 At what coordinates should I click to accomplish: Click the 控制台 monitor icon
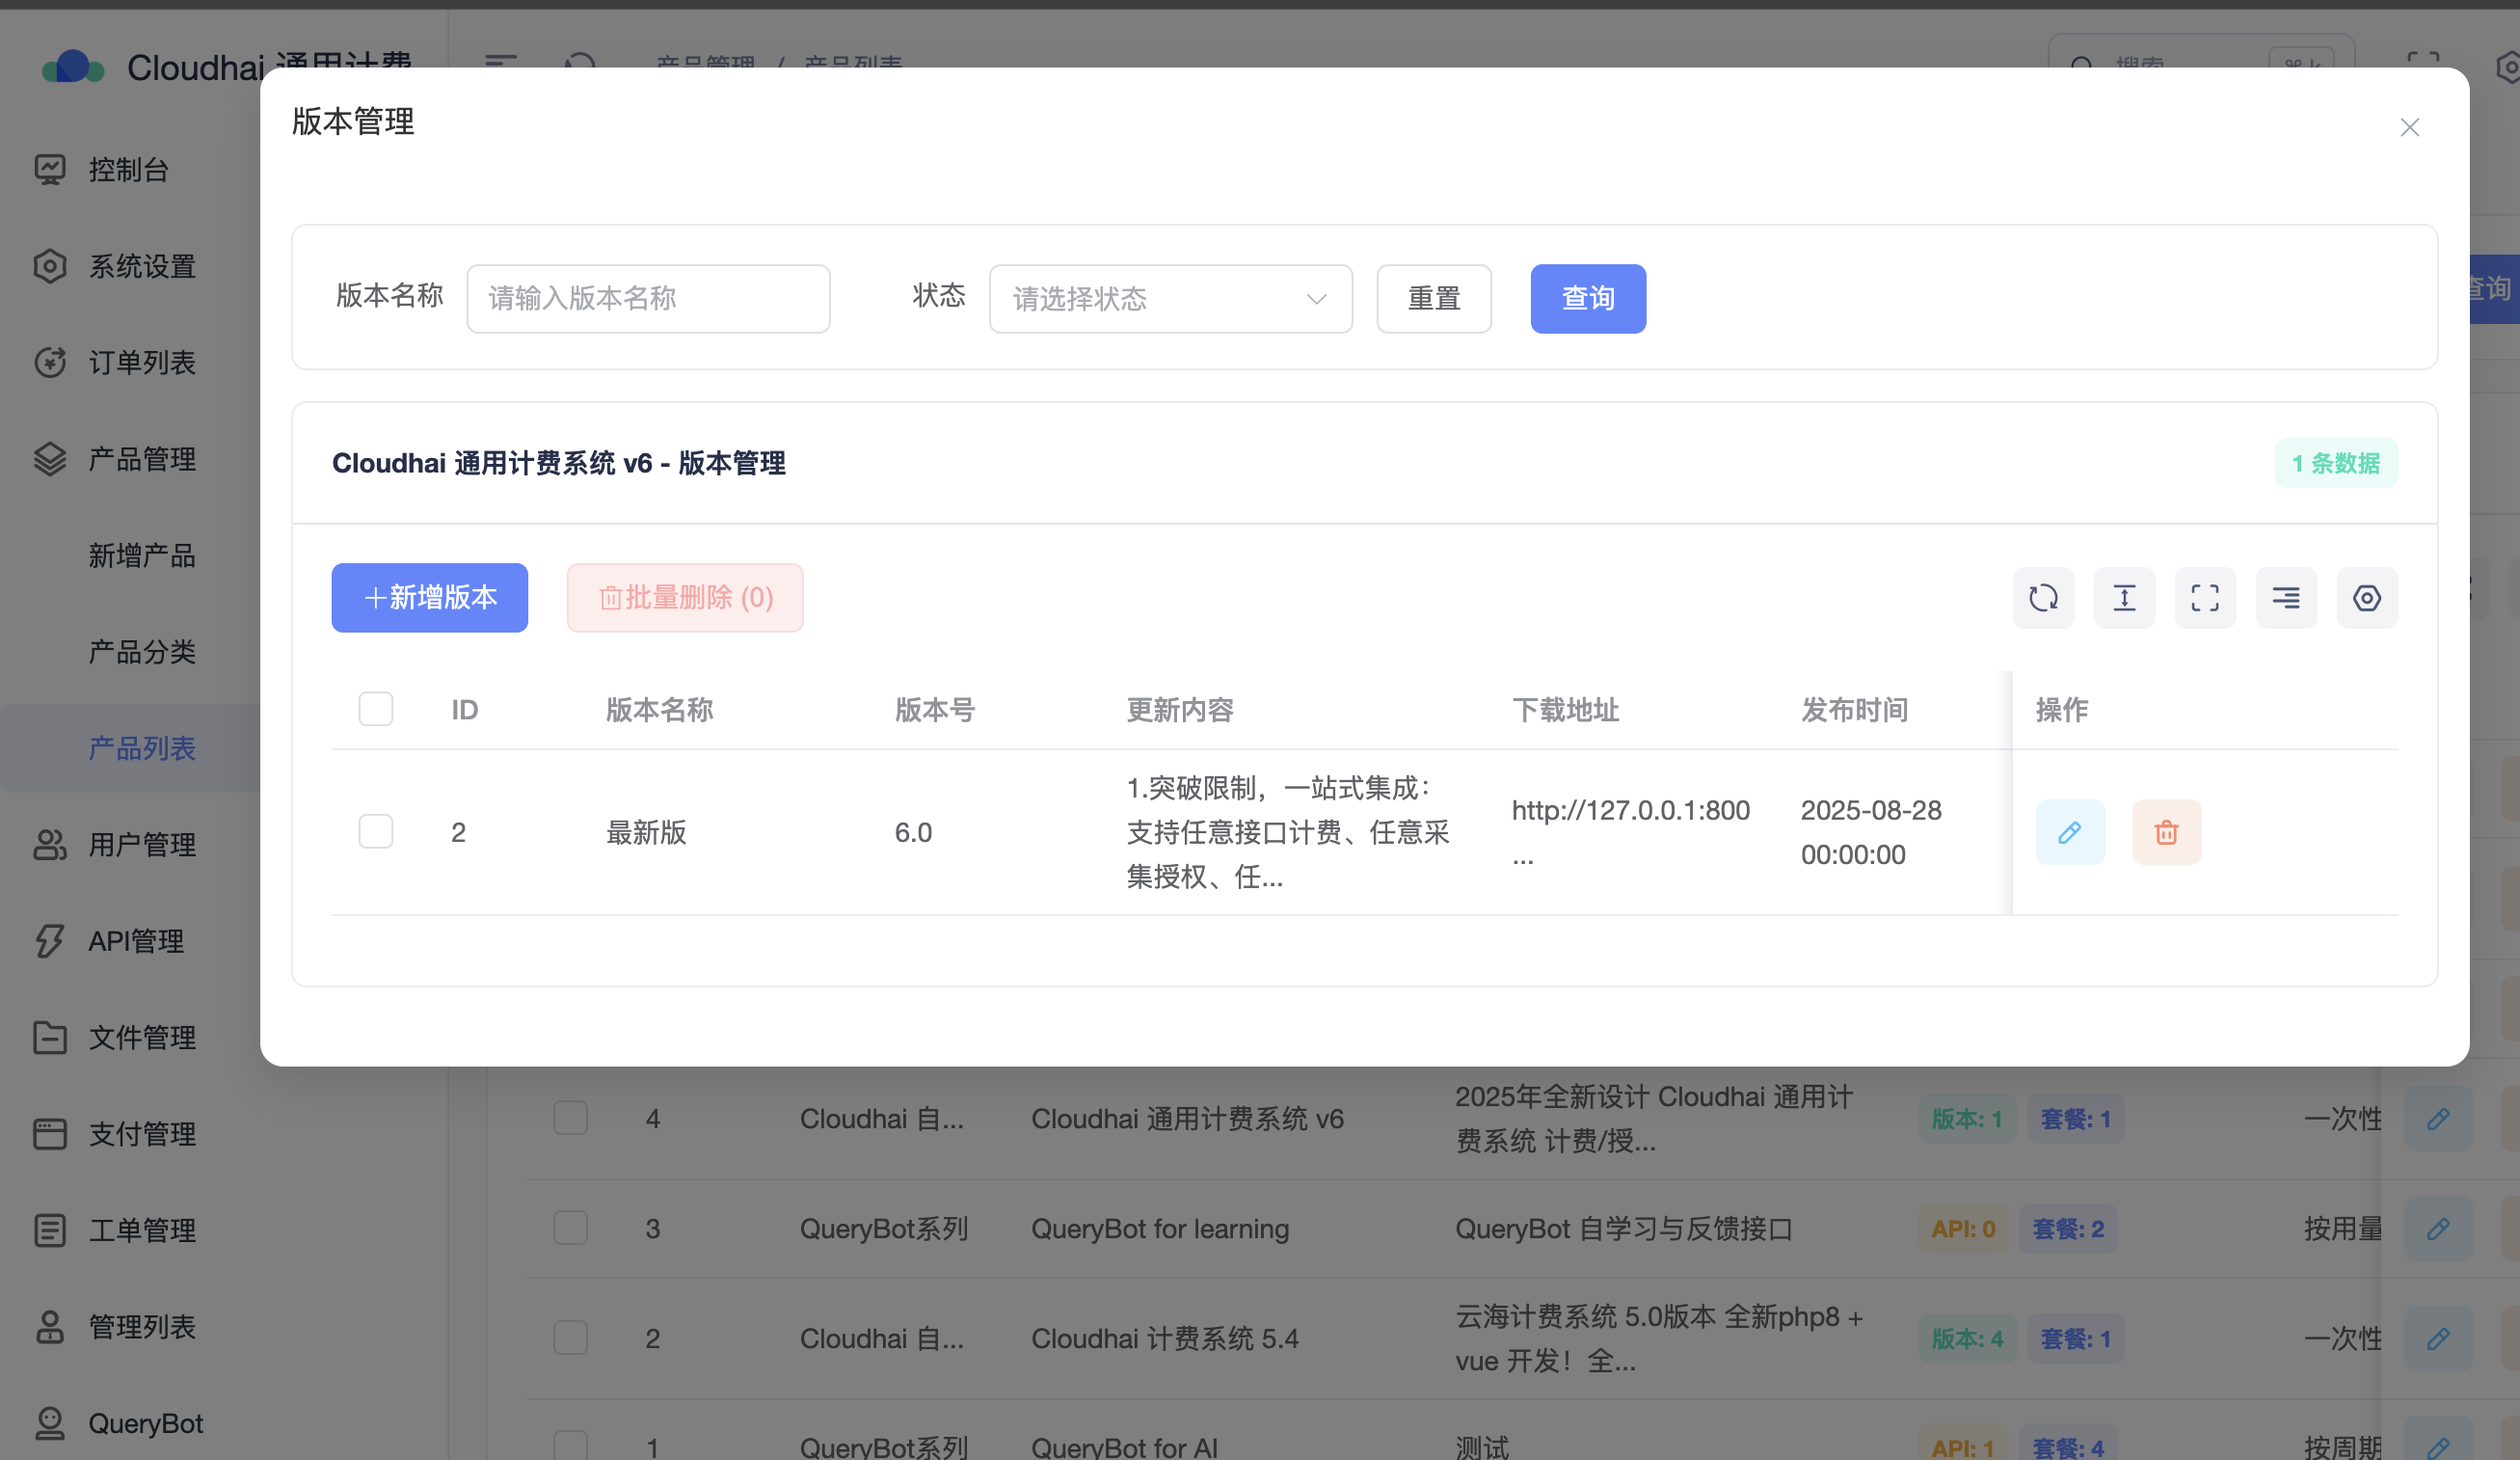[49, 169]
